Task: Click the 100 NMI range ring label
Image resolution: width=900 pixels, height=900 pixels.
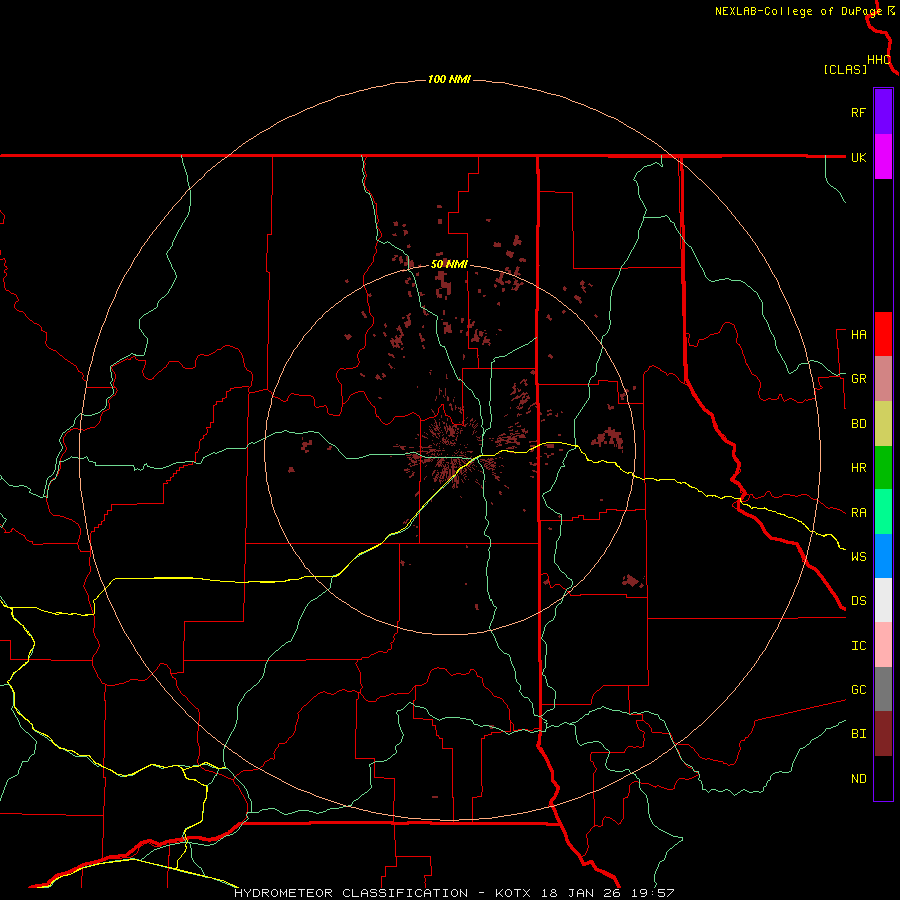Action: 449,79
